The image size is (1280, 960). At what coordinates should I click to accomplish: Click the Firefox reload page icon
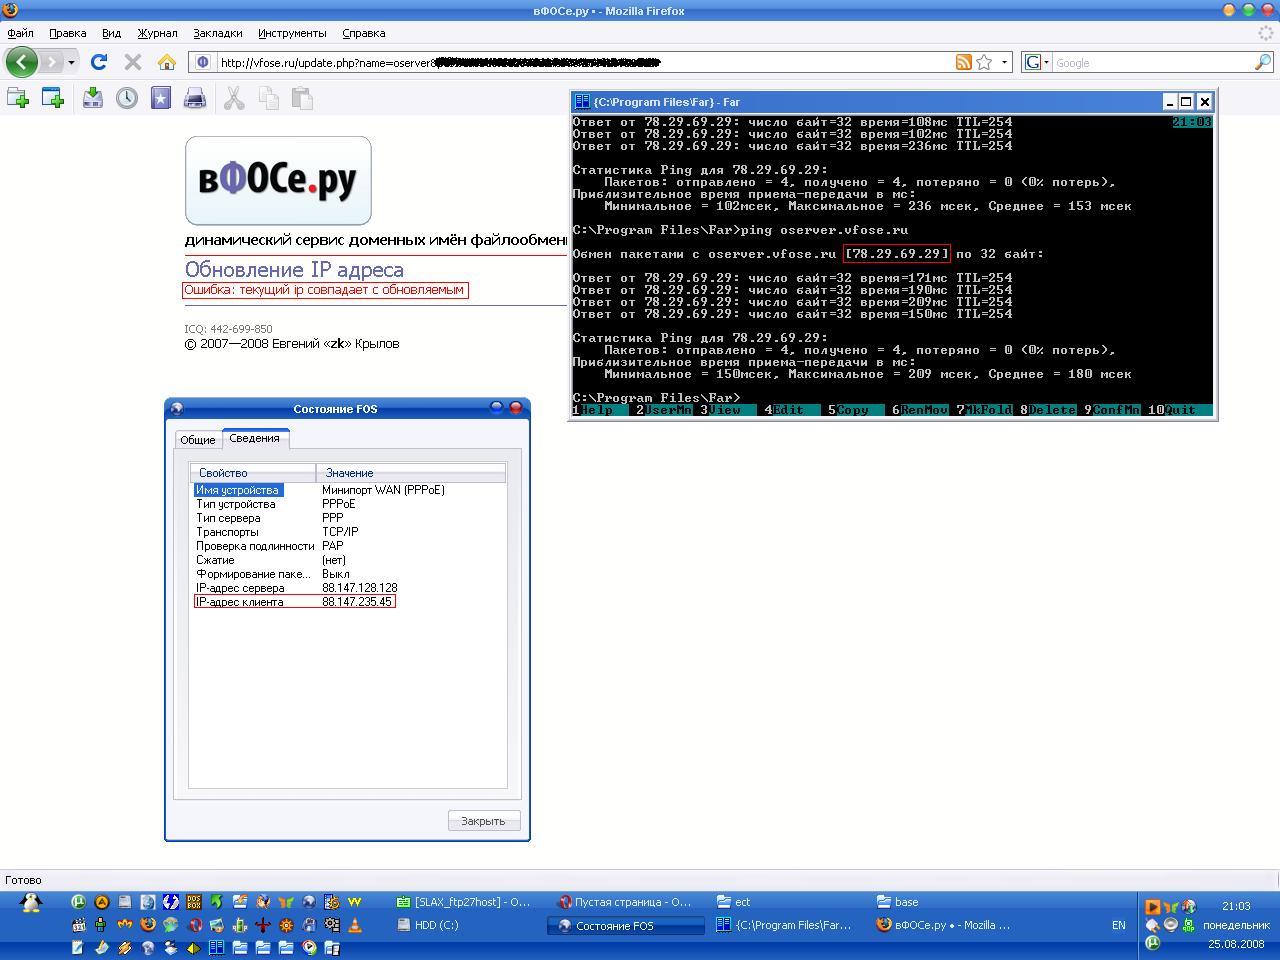pyautogui.click(x=98, y=62)
